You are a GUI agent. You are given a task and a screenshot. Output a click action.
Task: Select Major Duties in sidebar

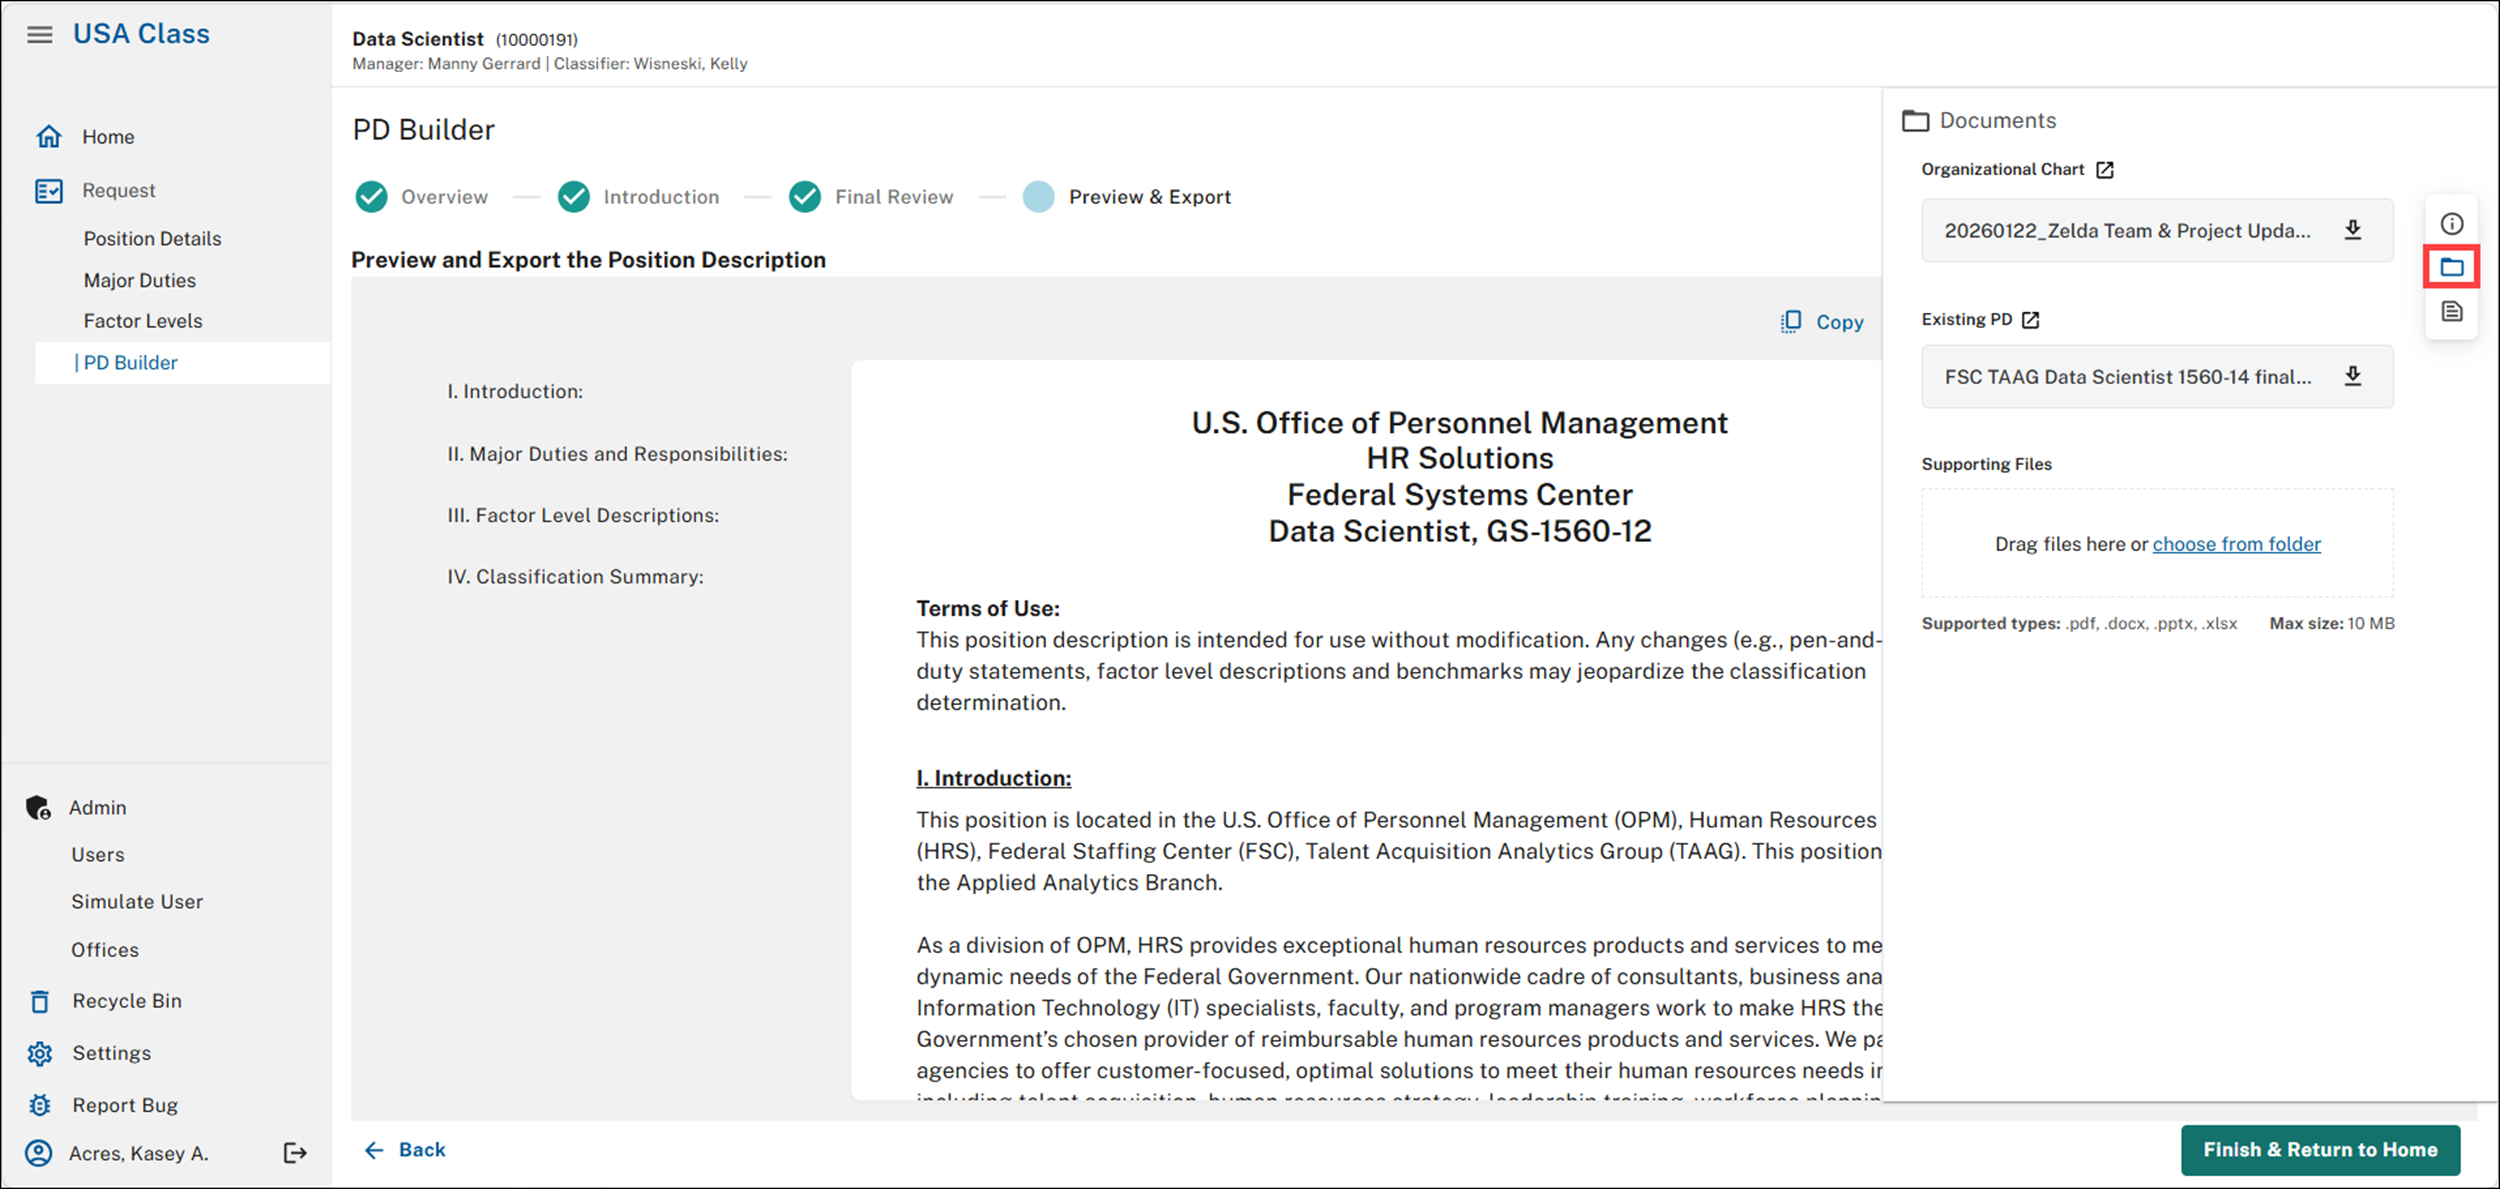(x=140, y=280)
